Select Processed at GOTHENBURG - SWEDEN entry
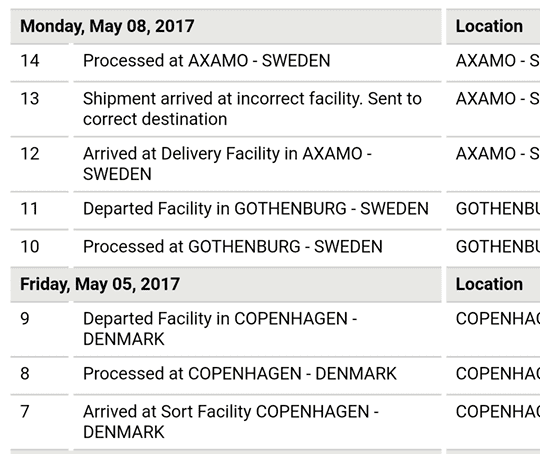This screenshot has width=540, height=454. (233, 246)
